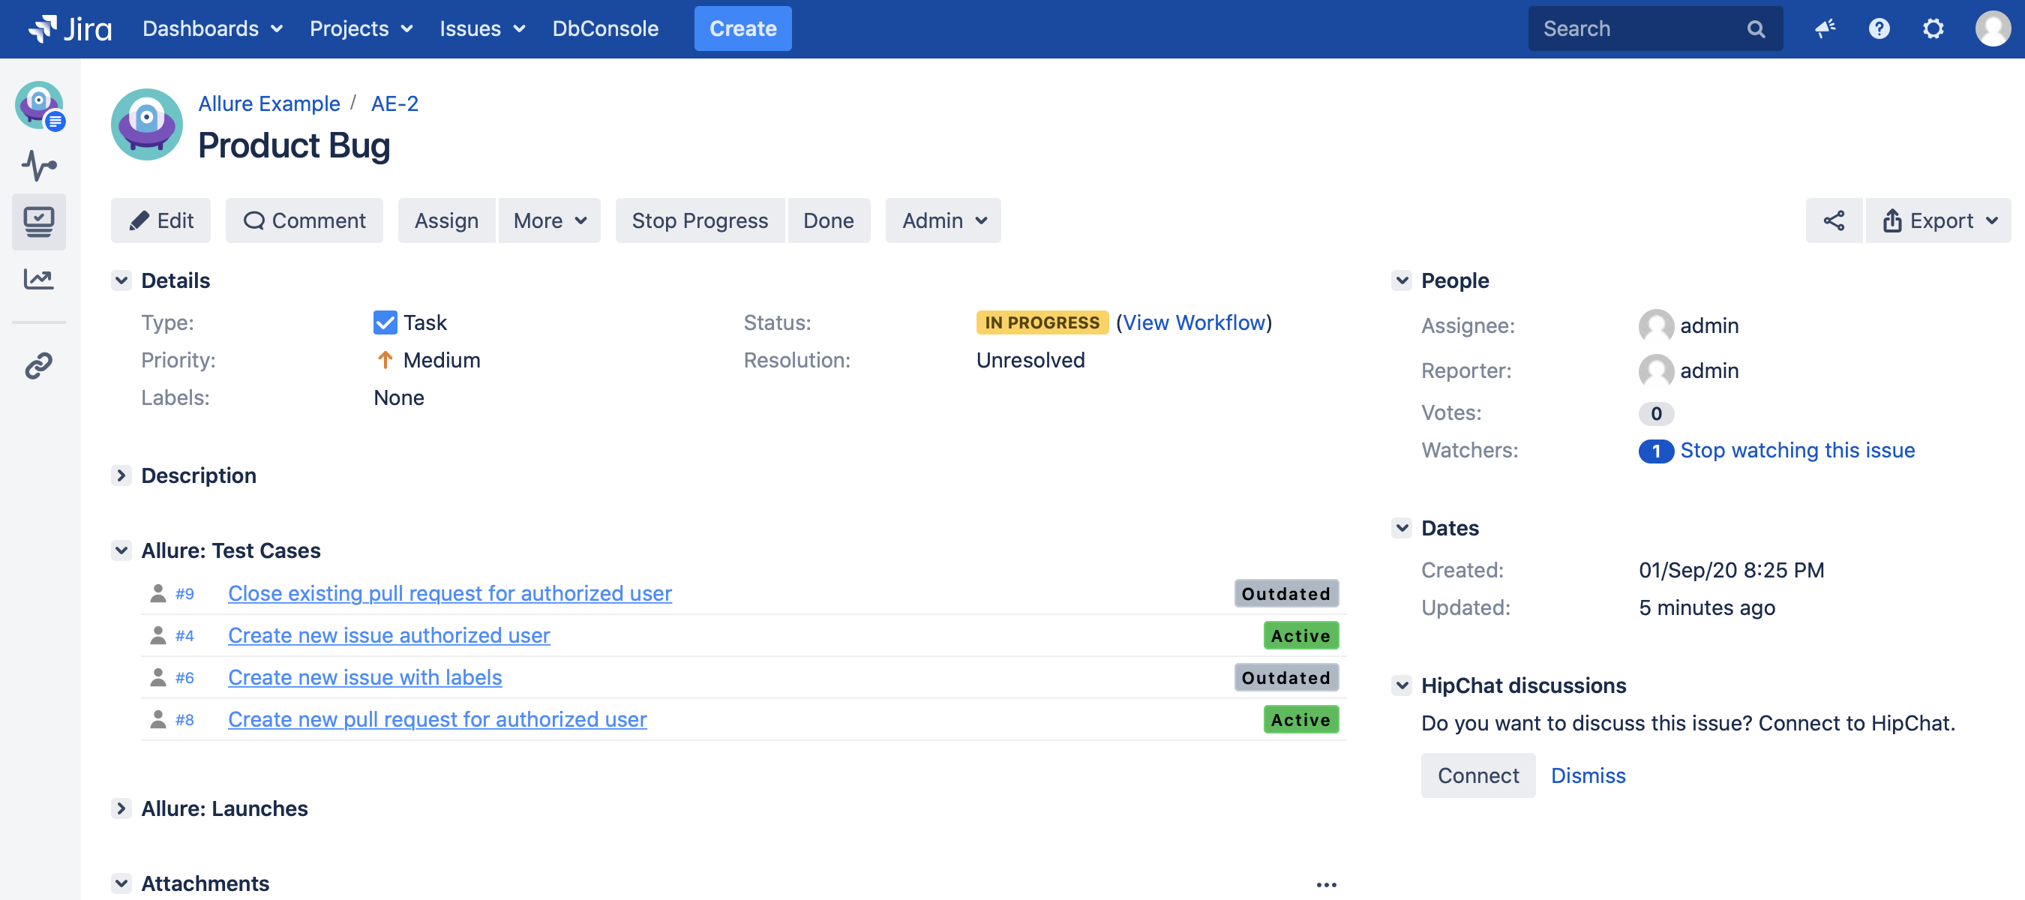Open the settings gear icon
The height and width of the screenshot is (900, 2025).
[x=1933, y=29]
